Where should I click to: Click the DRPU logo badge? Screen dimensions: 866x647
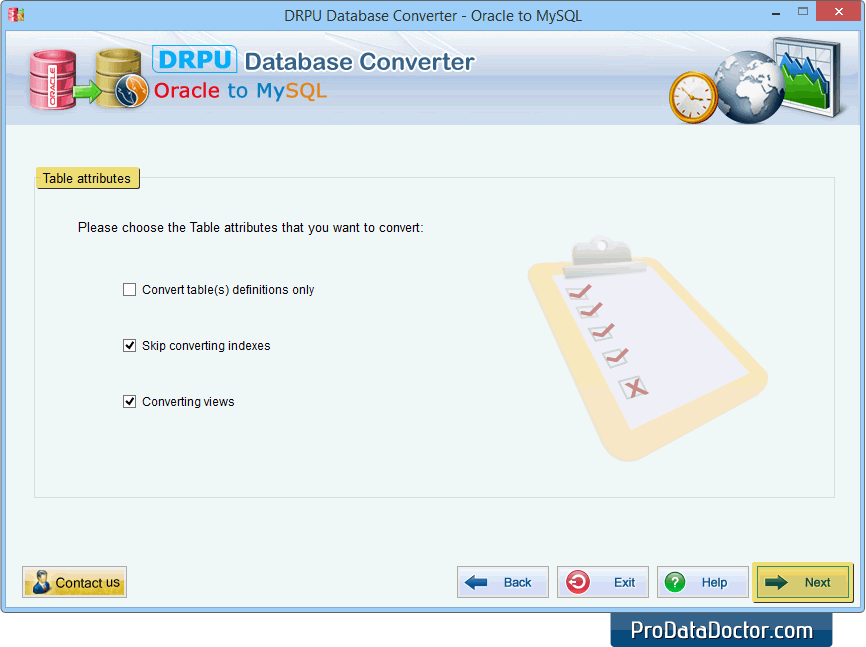click(194, 59)
